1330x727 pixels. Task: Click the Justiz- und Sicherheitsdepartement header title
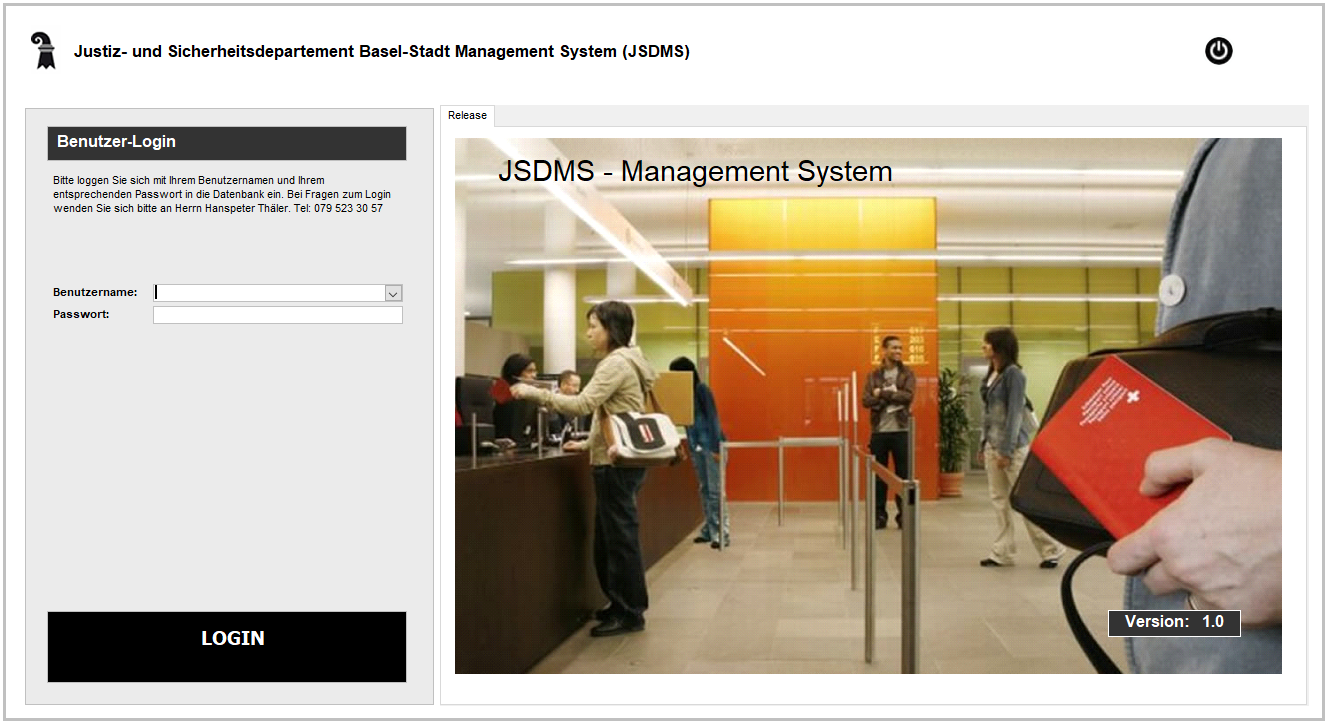(x=381, y=52)
